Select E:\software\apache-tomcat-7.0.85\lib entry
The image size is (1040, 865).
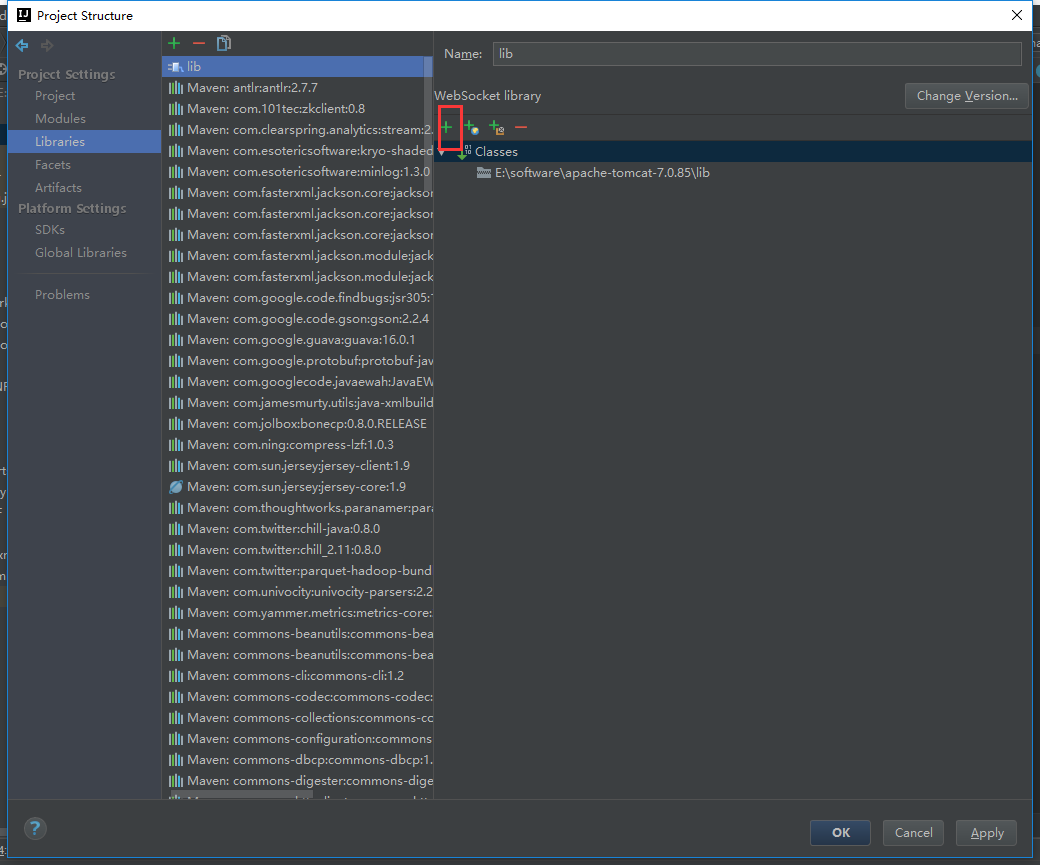tap(602, 173)
